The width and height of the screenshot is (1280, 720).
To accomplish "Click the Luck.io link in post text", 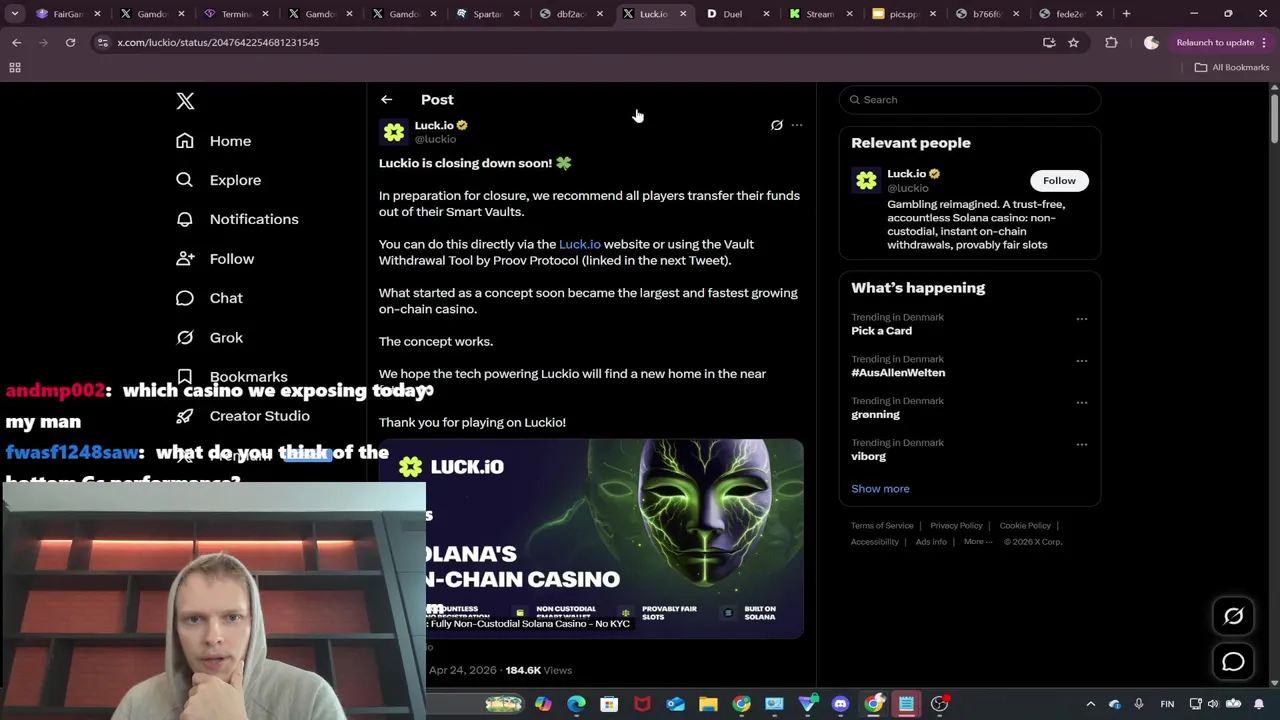I will pos(580,244).
